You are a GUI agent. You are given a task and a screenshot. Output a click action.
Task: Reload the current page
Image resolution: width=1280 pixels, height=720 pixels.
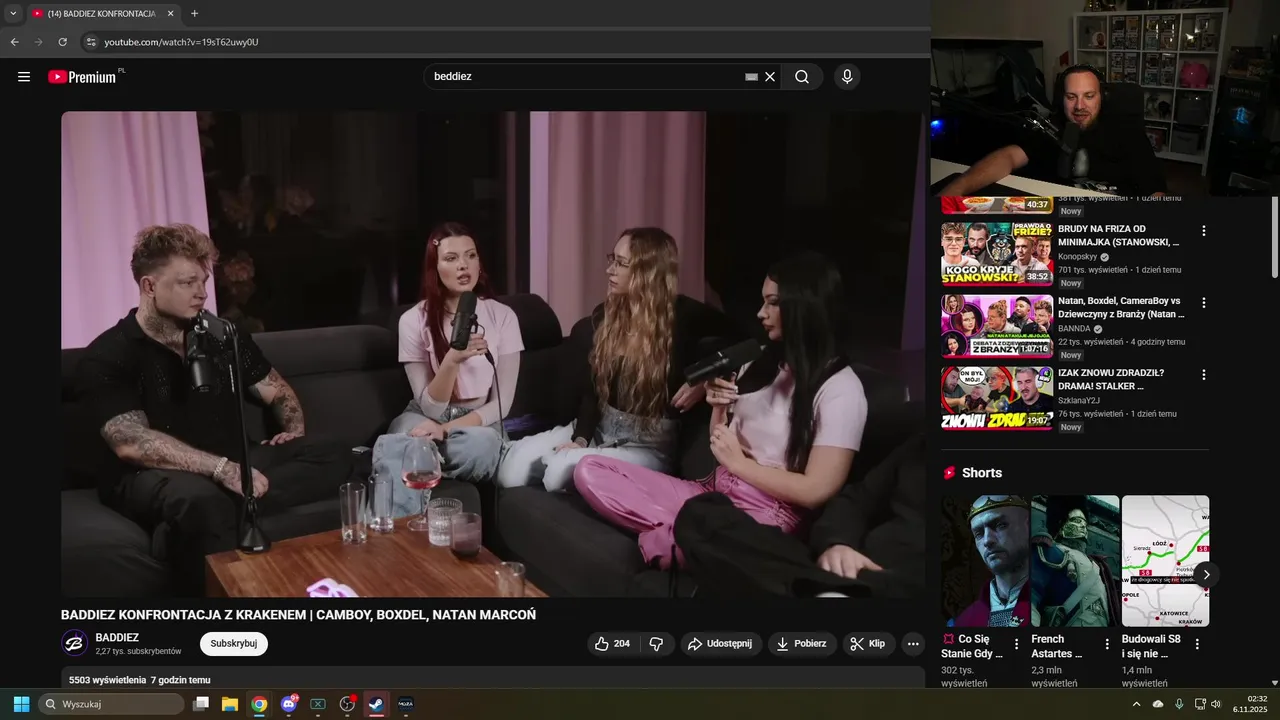click(x=62, y=42)
